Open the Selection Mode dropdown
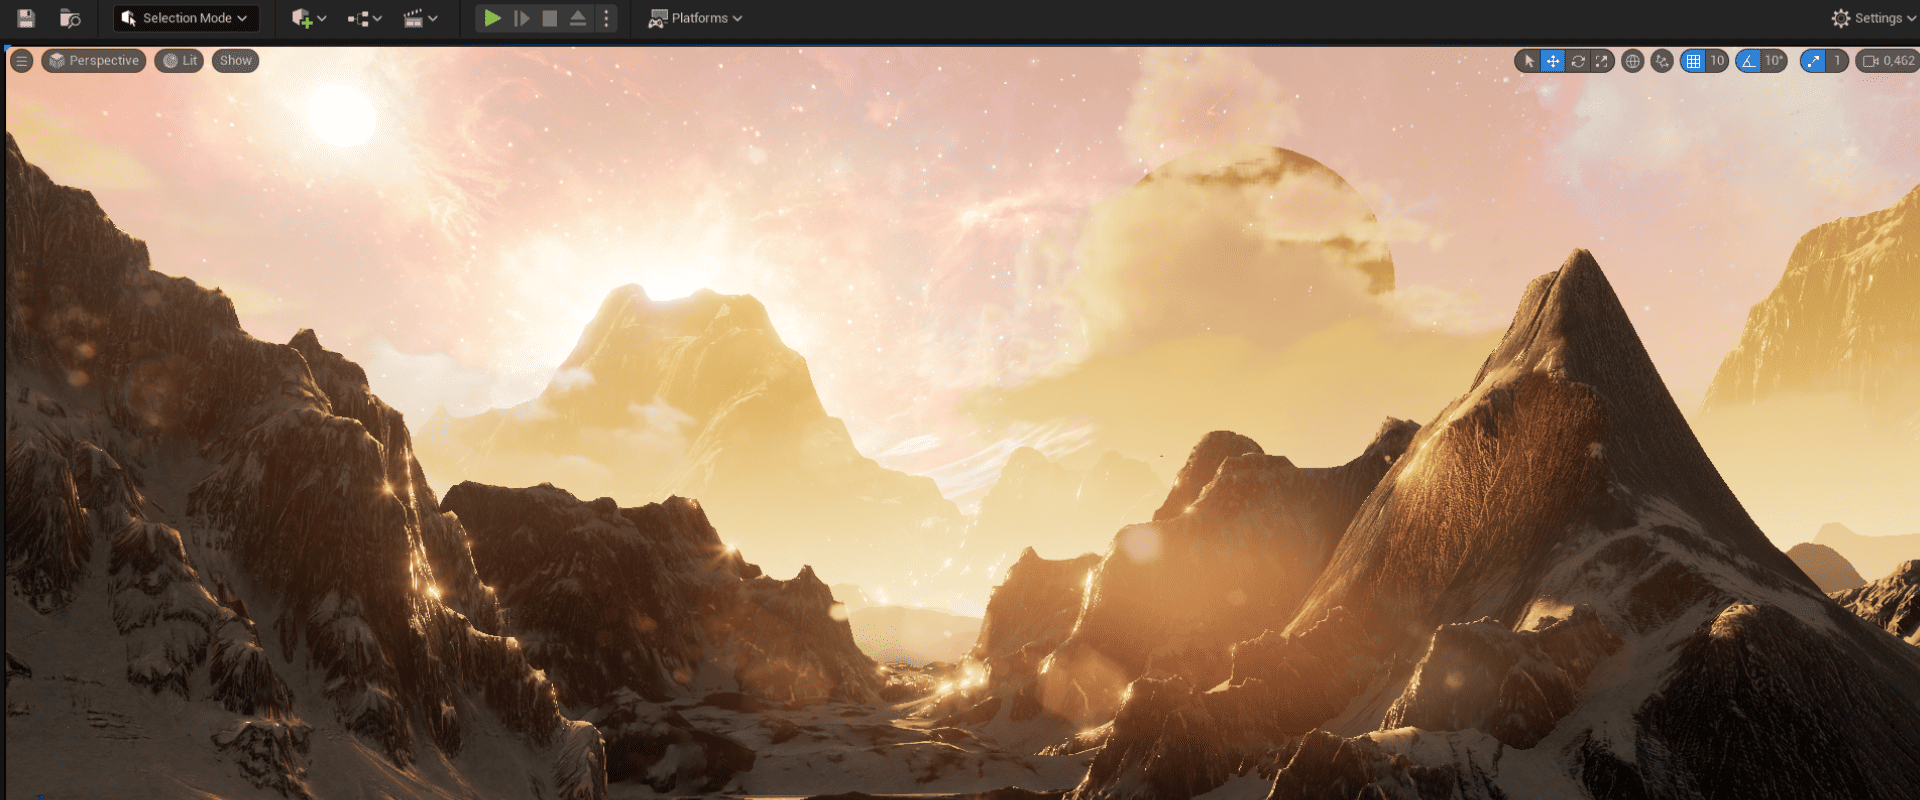 pyautogui.click(x=185, y=18)
